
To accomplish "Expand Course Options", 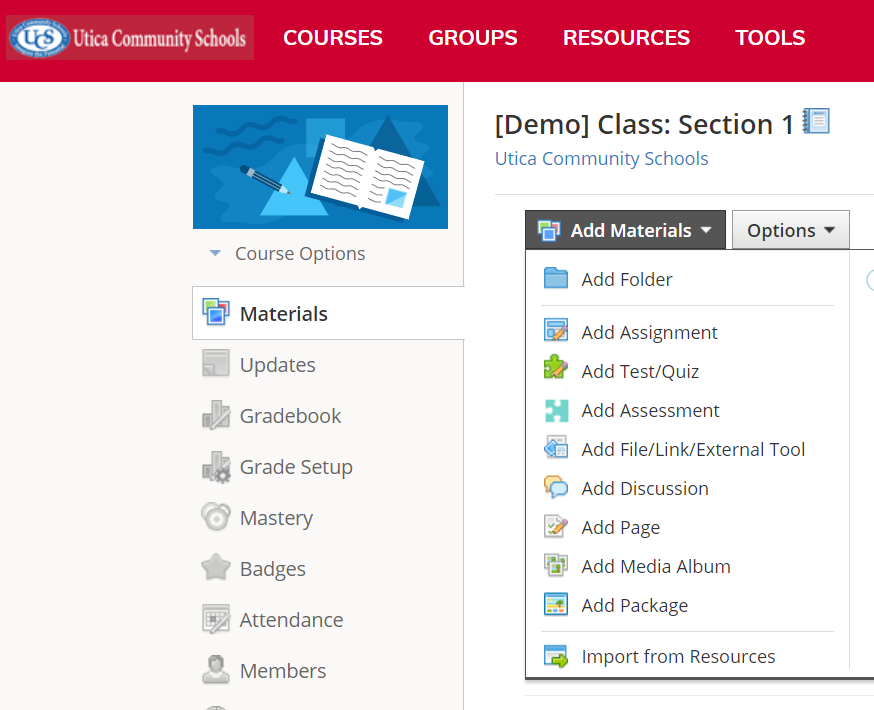I will 288,254.
